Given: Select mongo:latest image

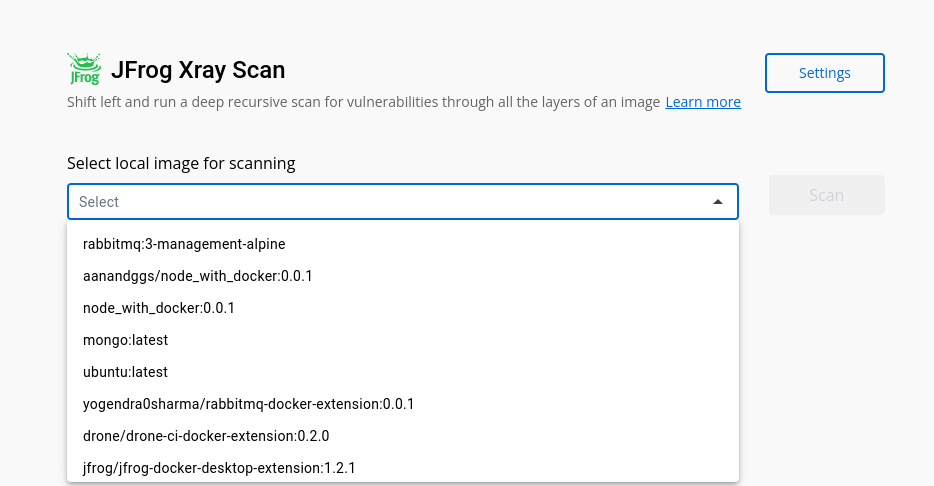Looking at the screenshot, I should point(403,340).
